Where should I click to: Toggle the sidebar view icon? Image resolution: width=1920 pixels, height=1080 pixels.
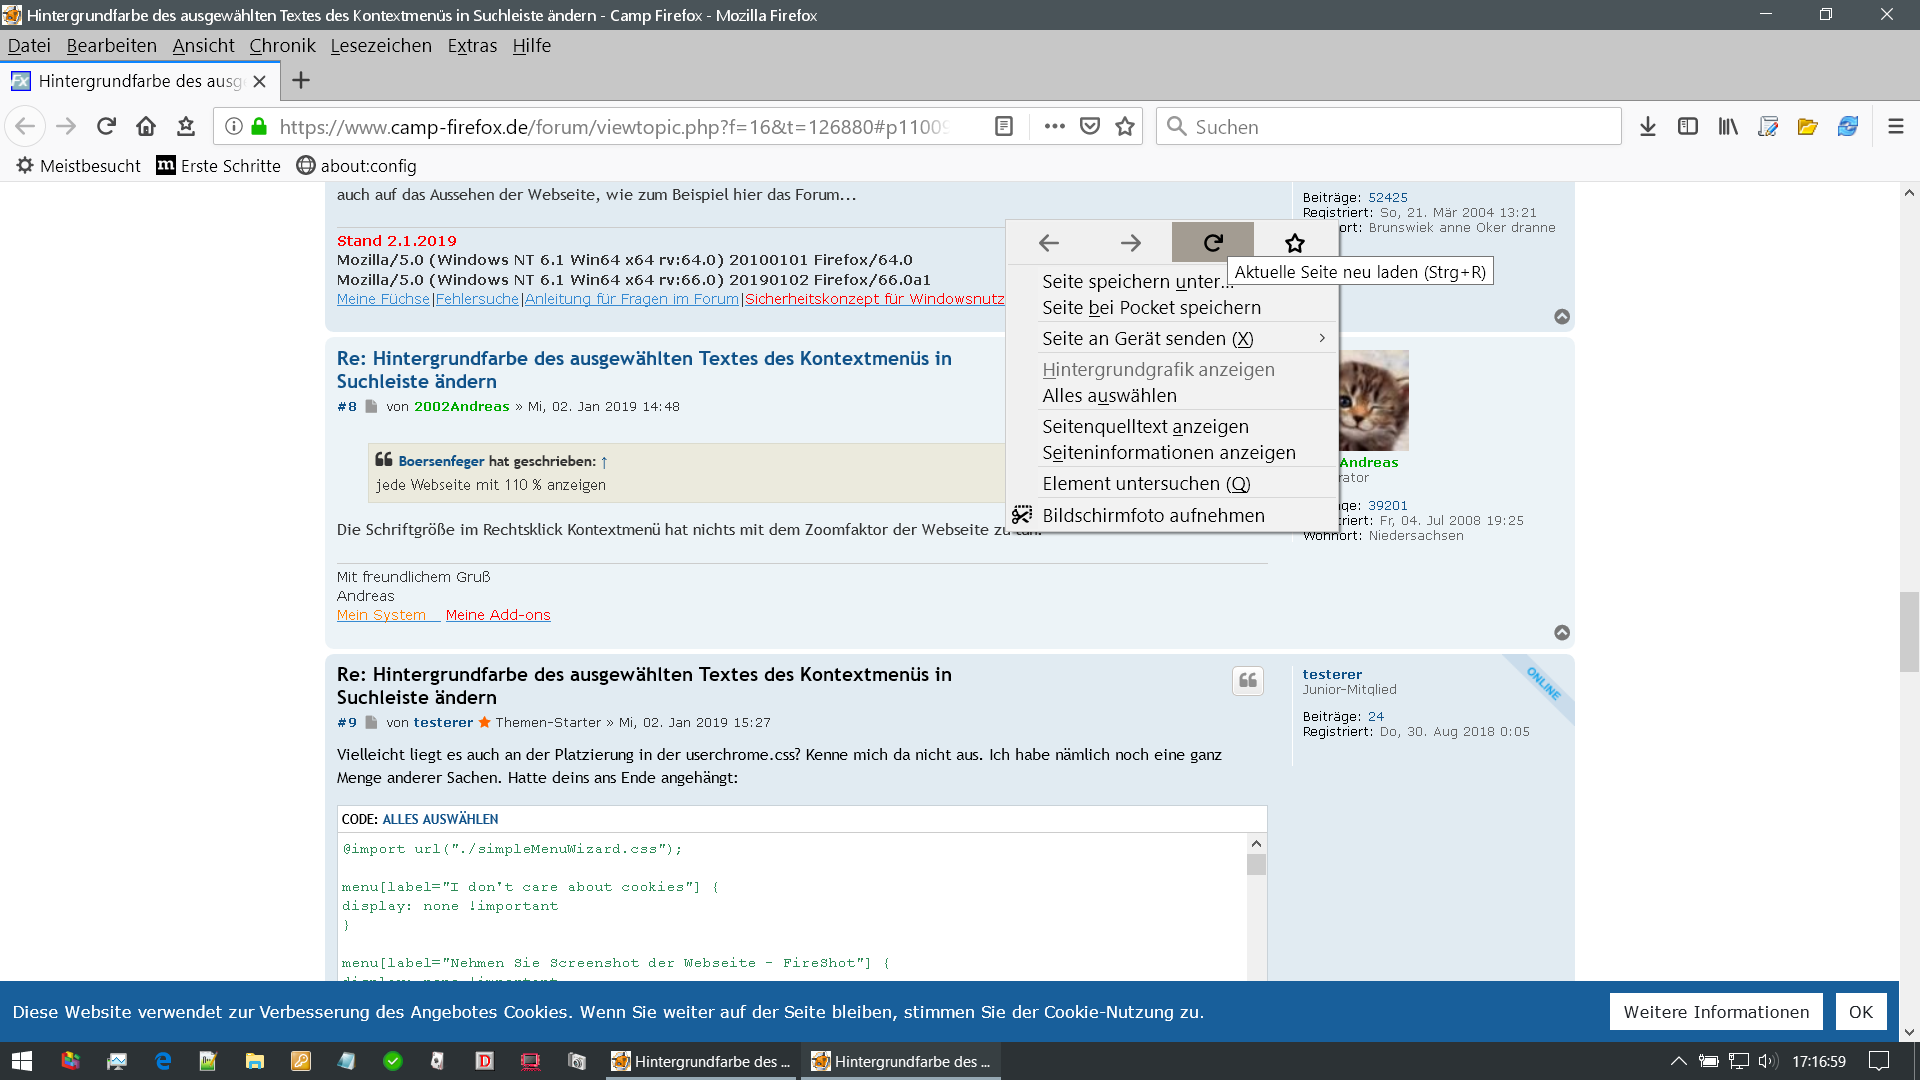tap(1688, 126)
